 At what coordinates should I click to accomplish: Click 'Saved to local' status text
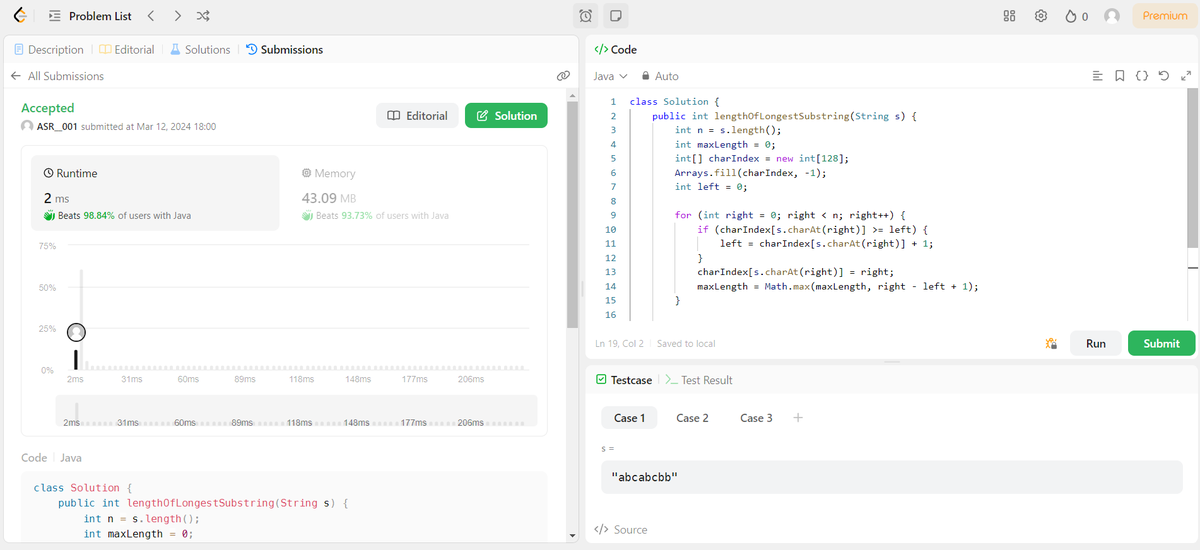[686, 343]
